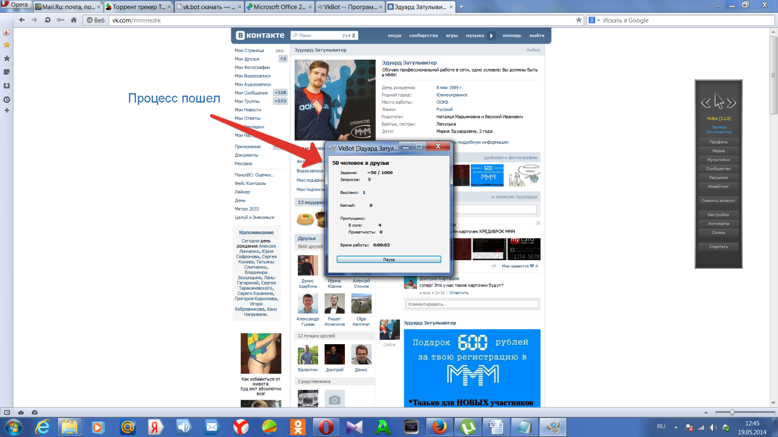Viewport: 778px width, 437px height.
Task: Go forward with the browser forward arrow
Action: click(x=34, y=20)
